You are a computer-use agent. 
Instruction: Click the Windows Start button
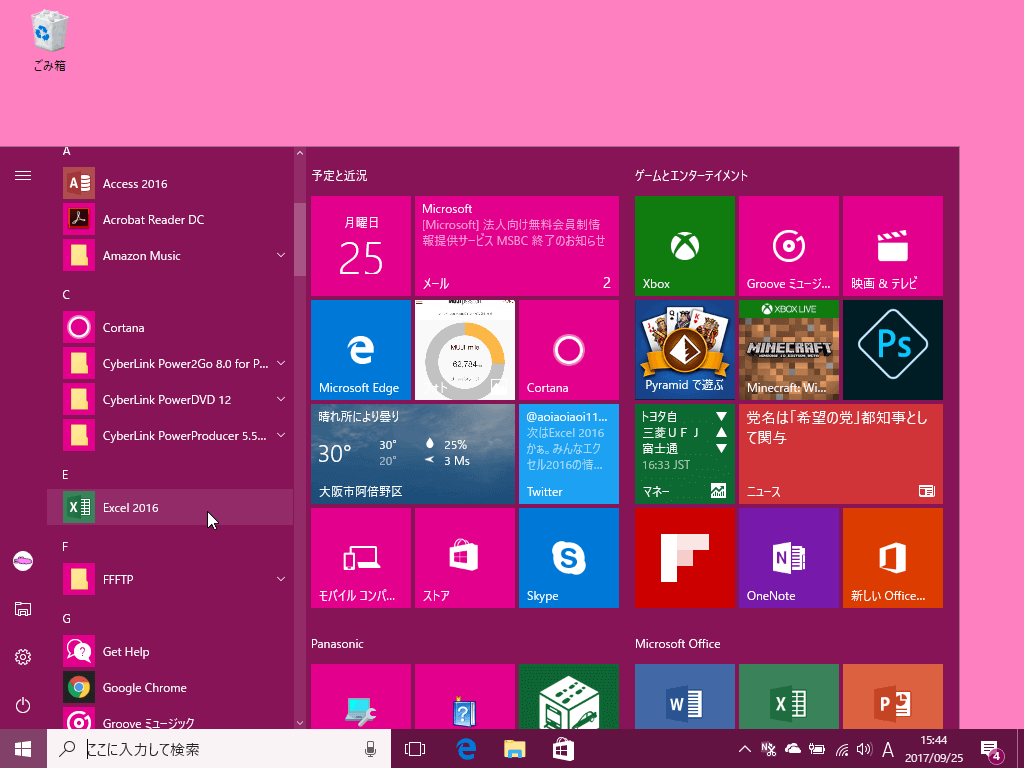[x=23, y=748]
